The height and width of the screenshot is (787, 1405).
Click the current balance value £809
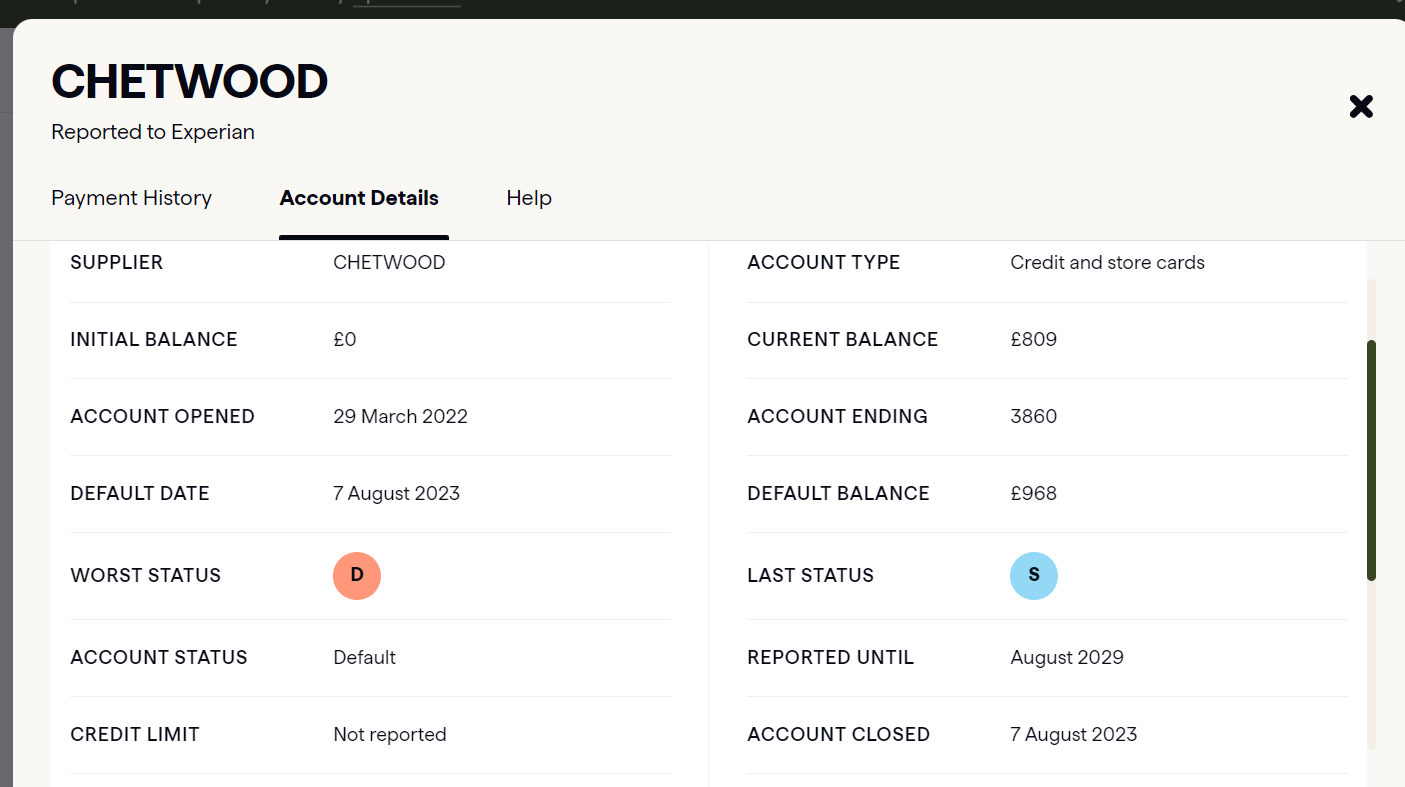click(1033, 340)
